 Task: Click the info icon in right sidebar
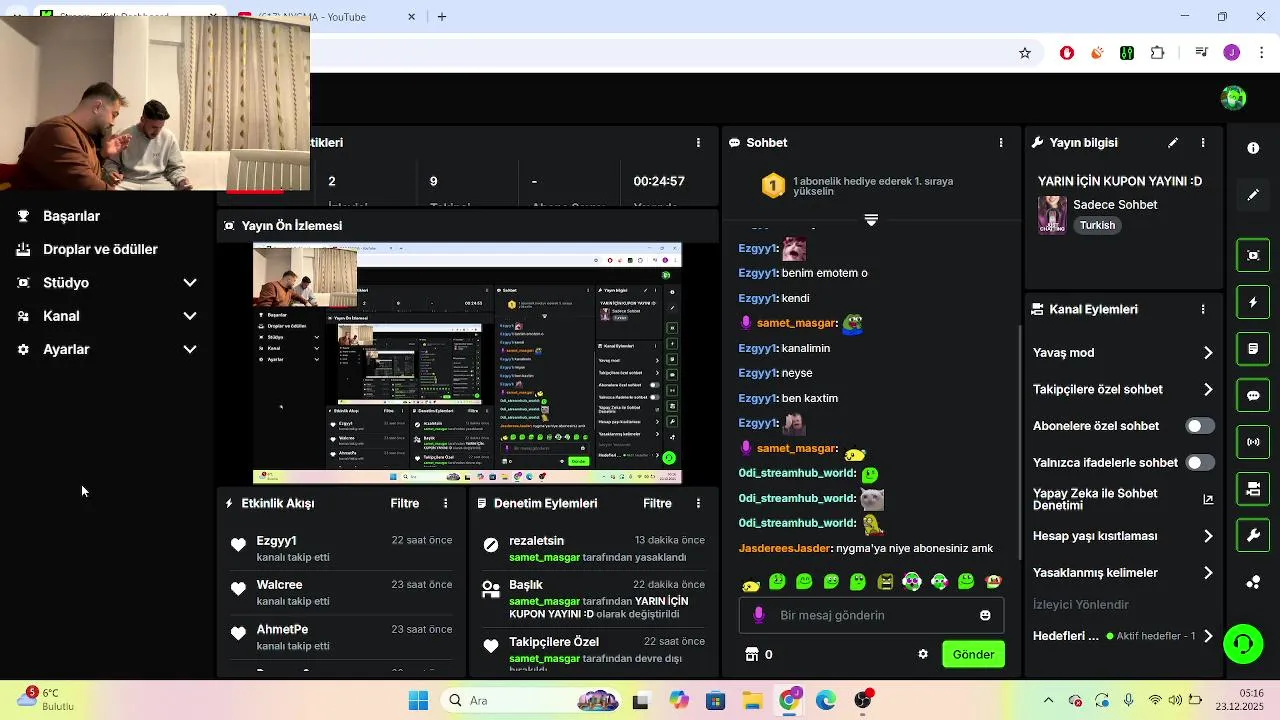click(x=1253, y=148)
